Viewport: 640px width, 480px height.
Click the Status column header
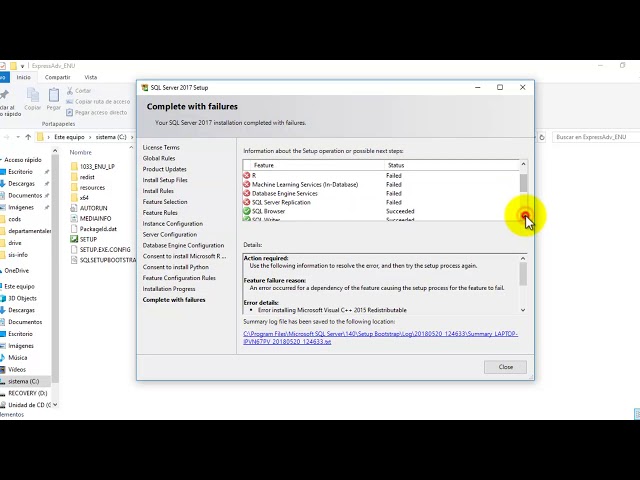(451, 165)
